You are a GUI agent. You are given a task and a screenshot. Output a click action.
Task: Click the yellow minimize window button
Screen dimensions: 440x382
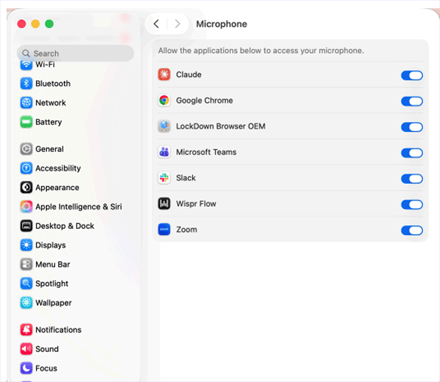click(x=35, y=24)
